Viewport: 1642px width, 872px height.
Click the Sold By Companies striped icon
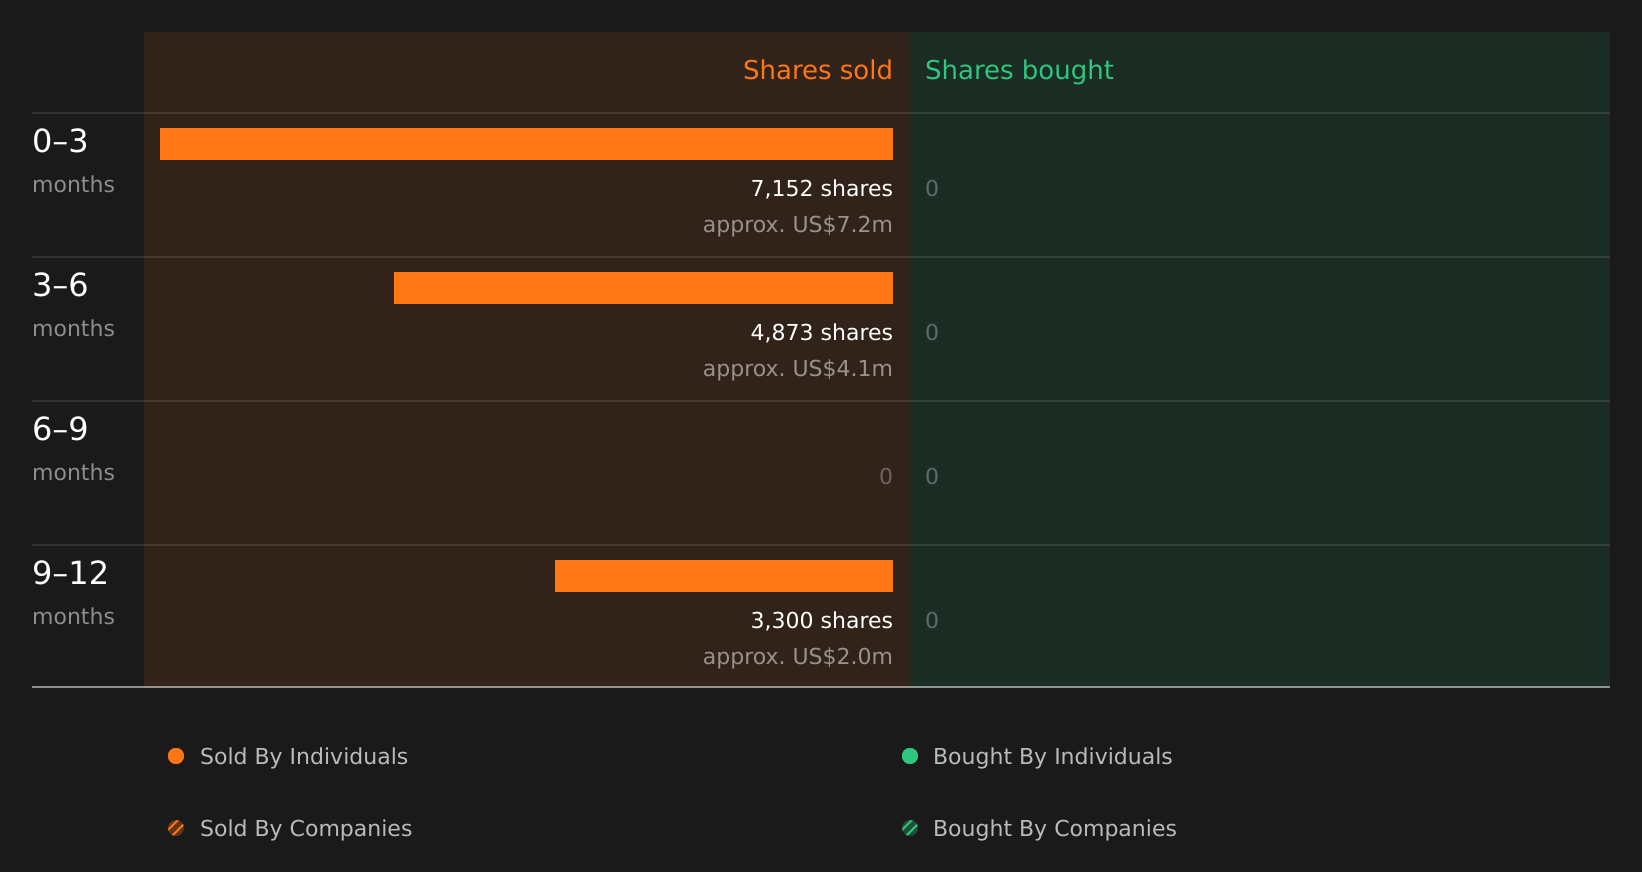point(176,828)
